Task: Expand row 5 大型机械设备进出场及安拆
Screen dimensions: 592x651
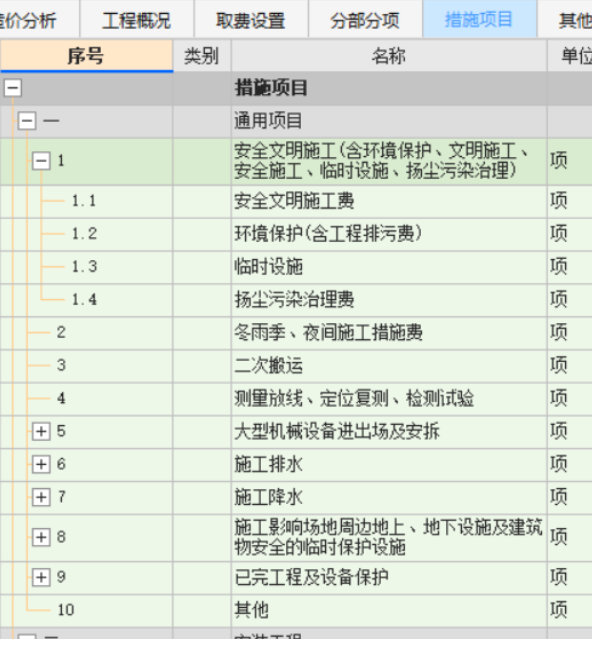Action: point(41,431)
